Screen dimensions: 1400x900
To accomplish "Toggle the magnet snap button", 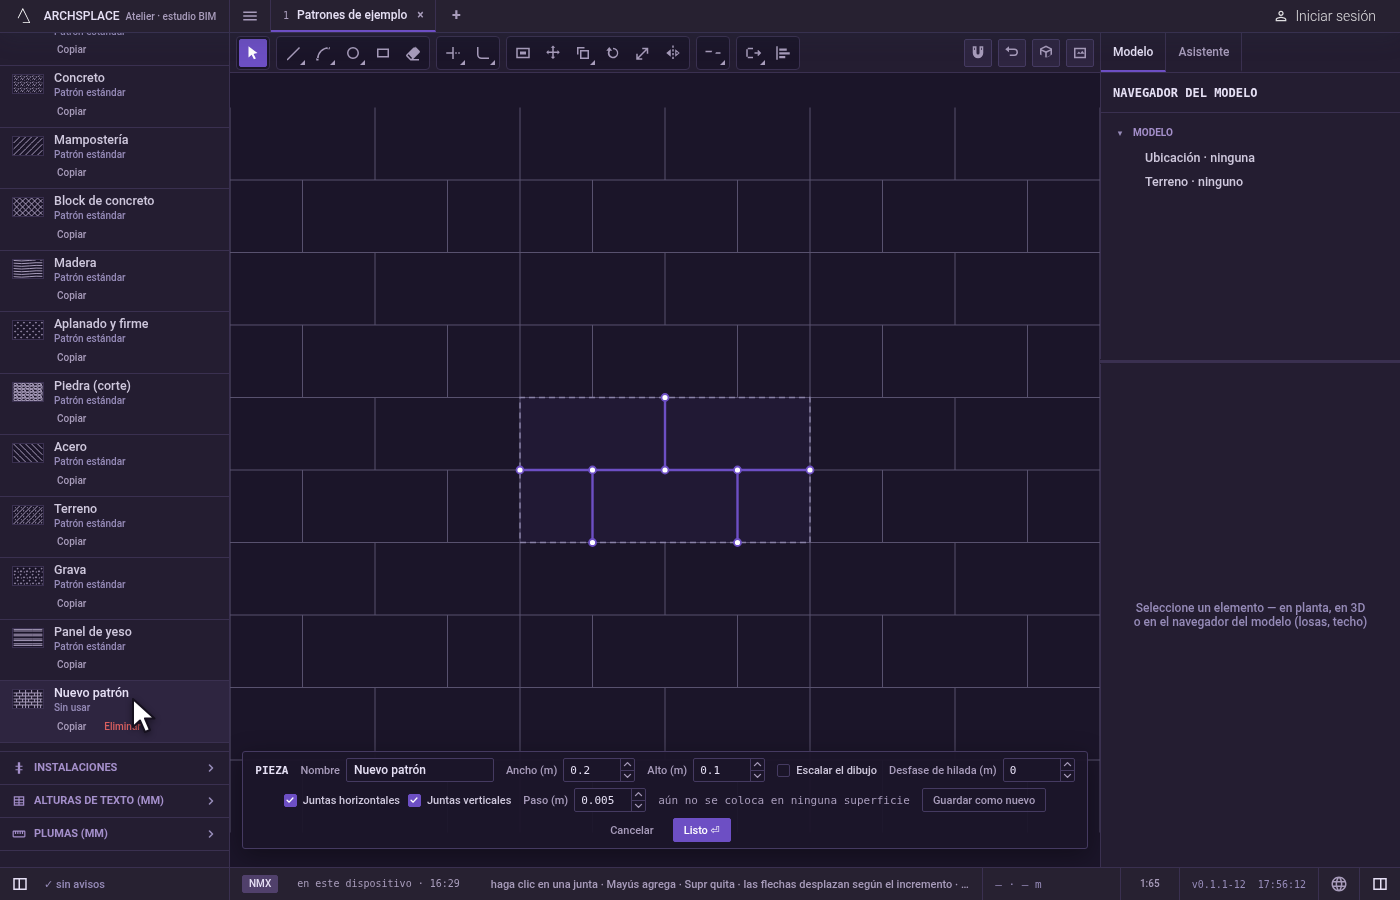I will [x=978, y=53].
